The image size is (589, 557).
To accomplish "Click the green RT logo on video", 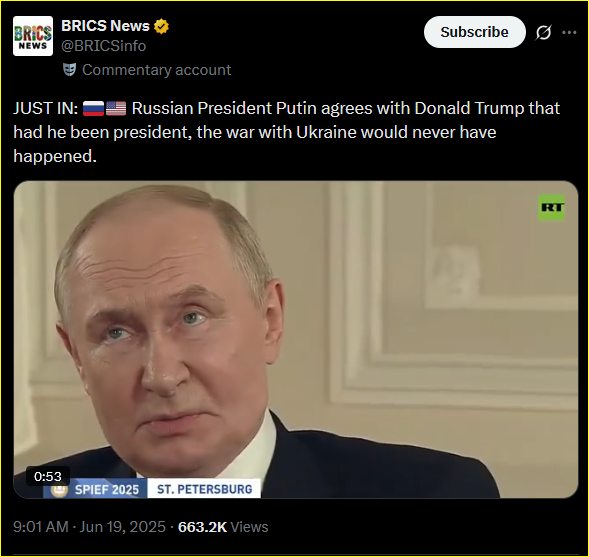I will coord(551,207).
